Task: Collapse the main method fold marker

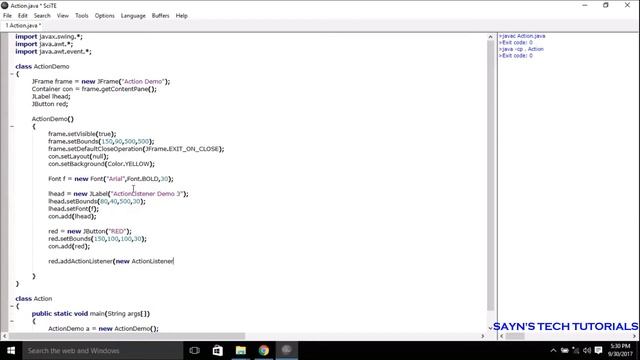Action: pos(12,321)
